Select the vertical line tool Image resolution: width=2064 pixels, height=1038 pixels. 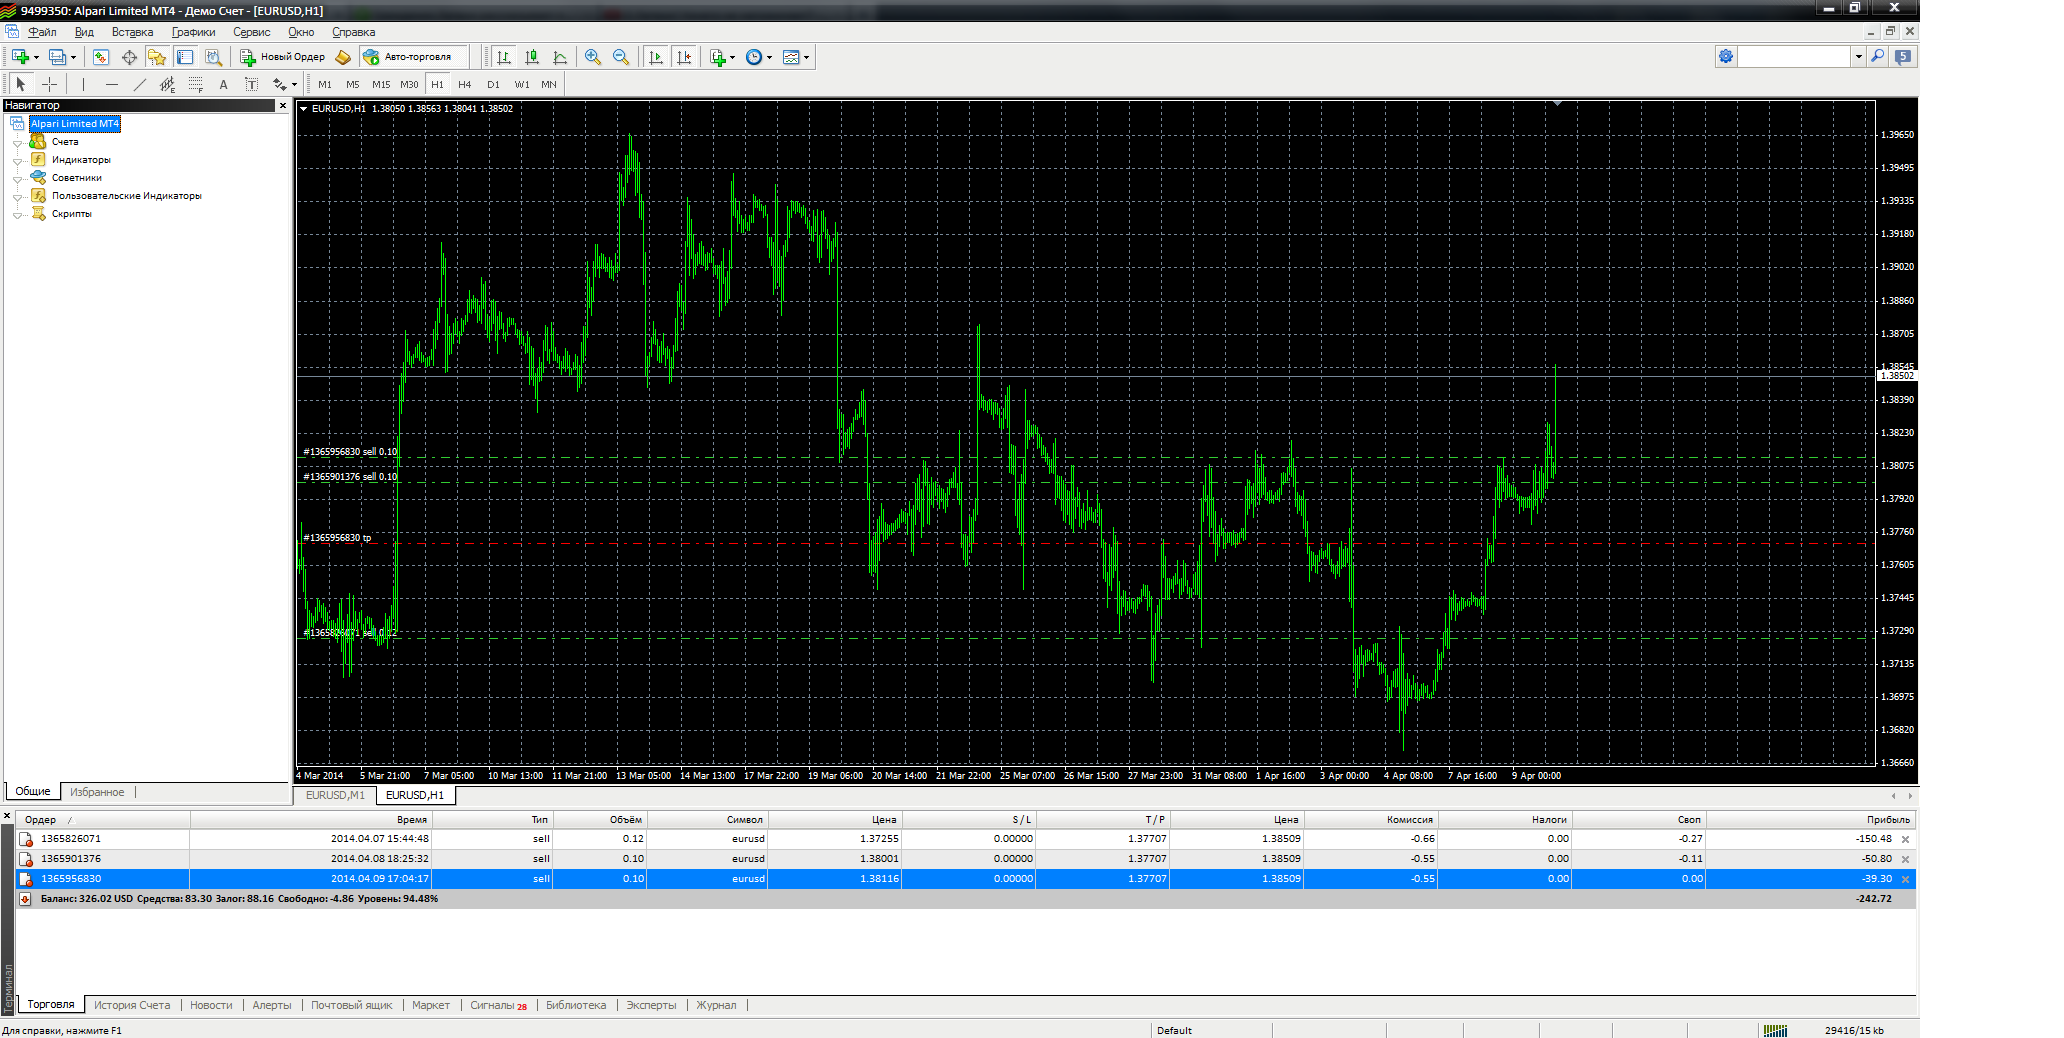click(x=83, y=84)
